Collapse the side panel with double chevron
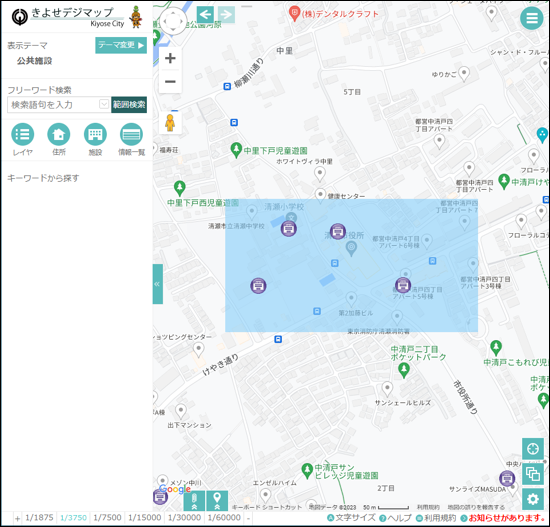 (157, 284)
